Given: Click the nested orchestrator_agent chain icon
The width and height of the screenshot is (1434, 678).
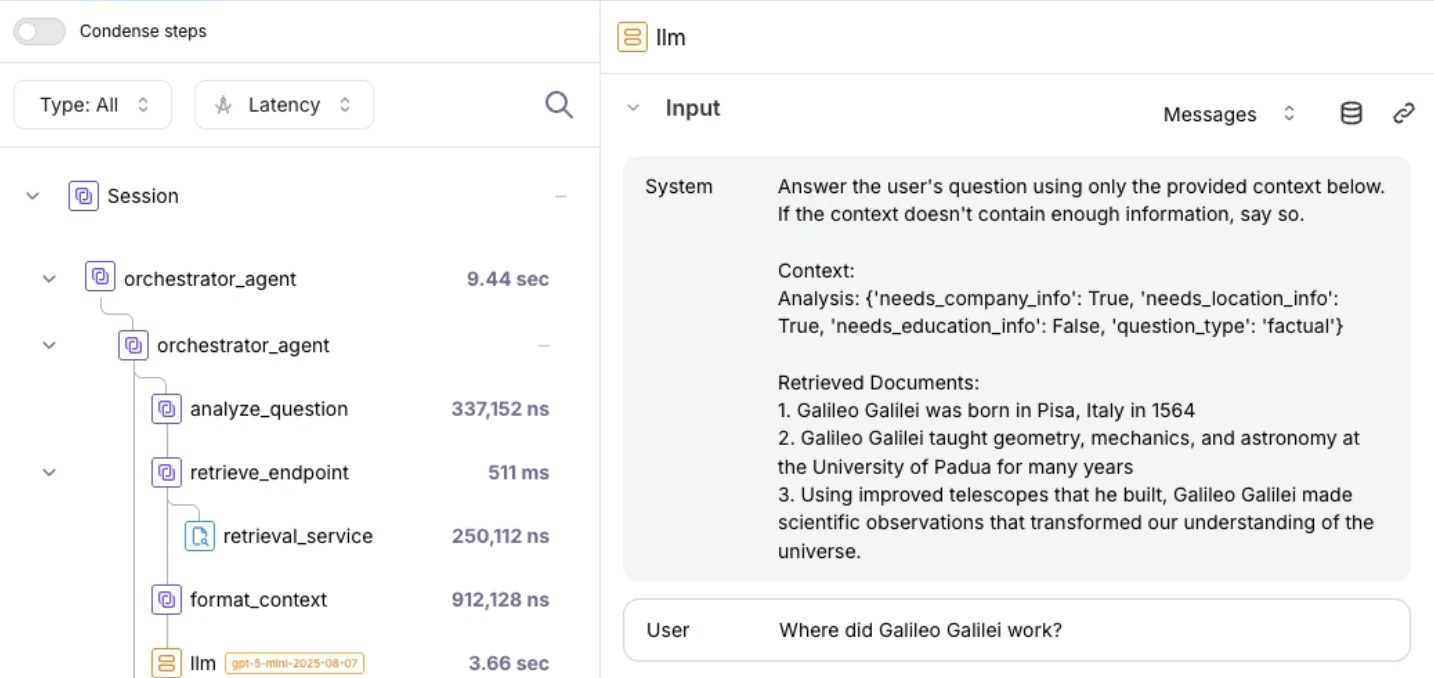Looking at the screenshot, I should (133, 345).
